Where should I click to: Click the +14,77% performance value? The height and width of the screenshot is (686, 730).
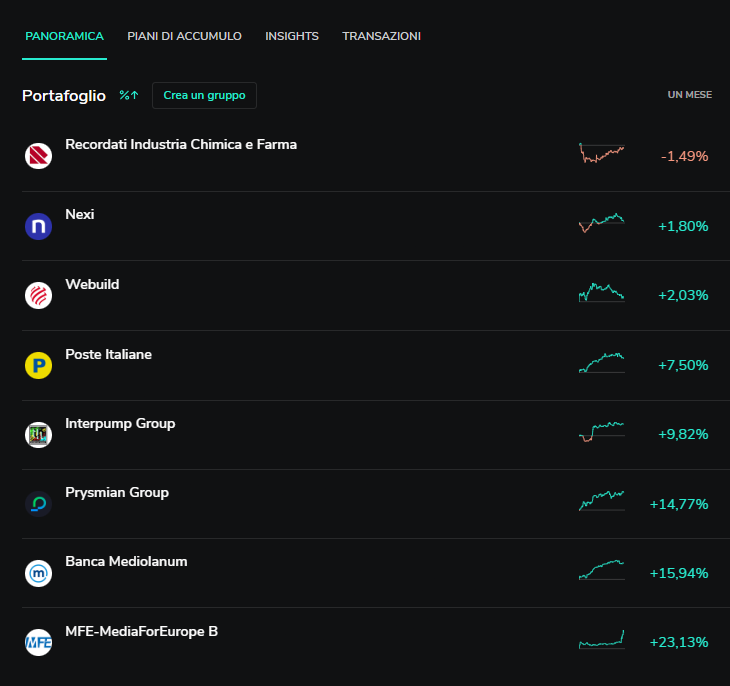point(679,504)
